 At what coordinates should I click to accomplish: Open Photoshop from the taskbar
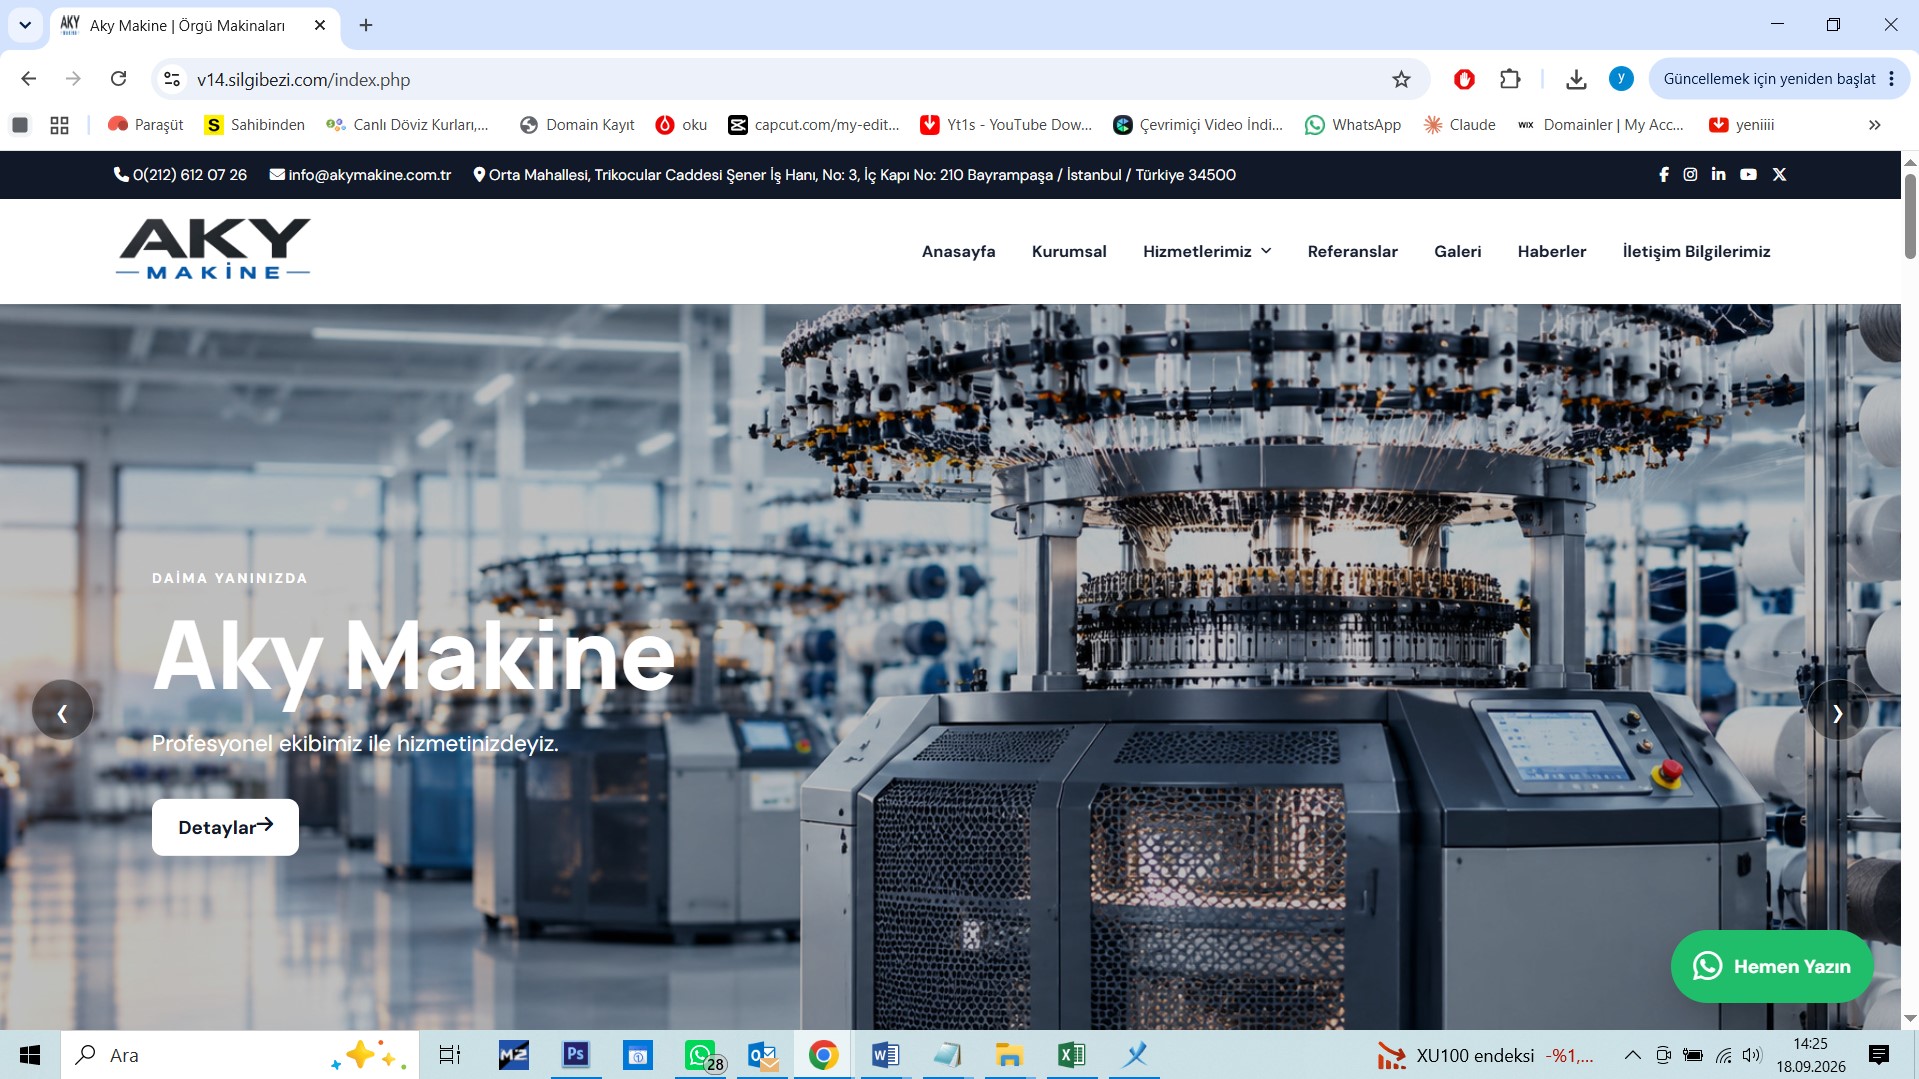click(x=575, y=1055)
